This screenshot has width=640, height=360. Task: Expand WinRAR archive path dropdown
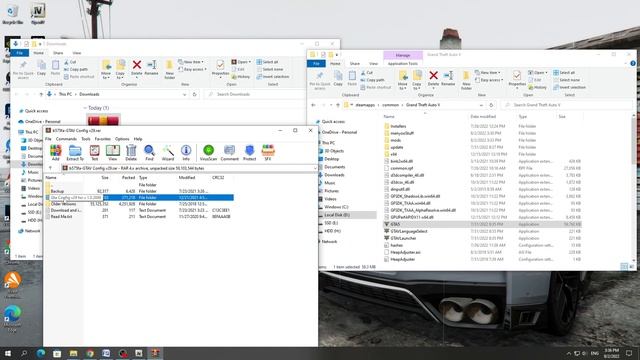click(315, 168)
